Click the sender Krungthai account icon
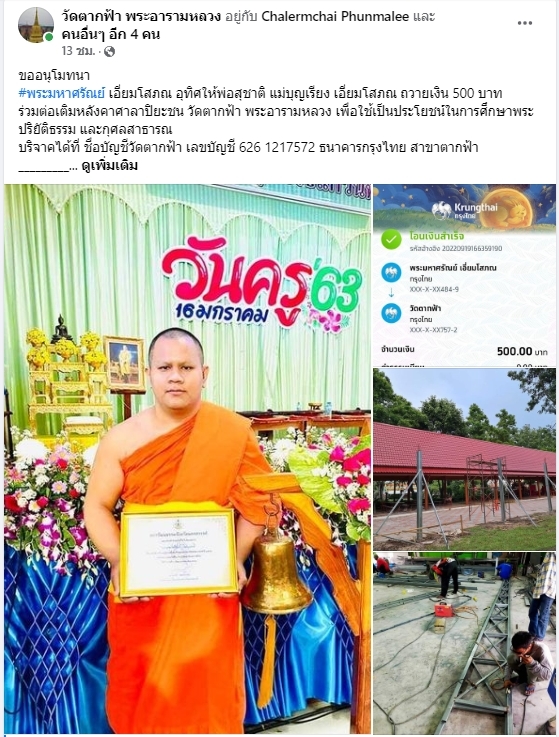Image resolution: width=559 pixels, height=737 pixels. click(391, 272)
